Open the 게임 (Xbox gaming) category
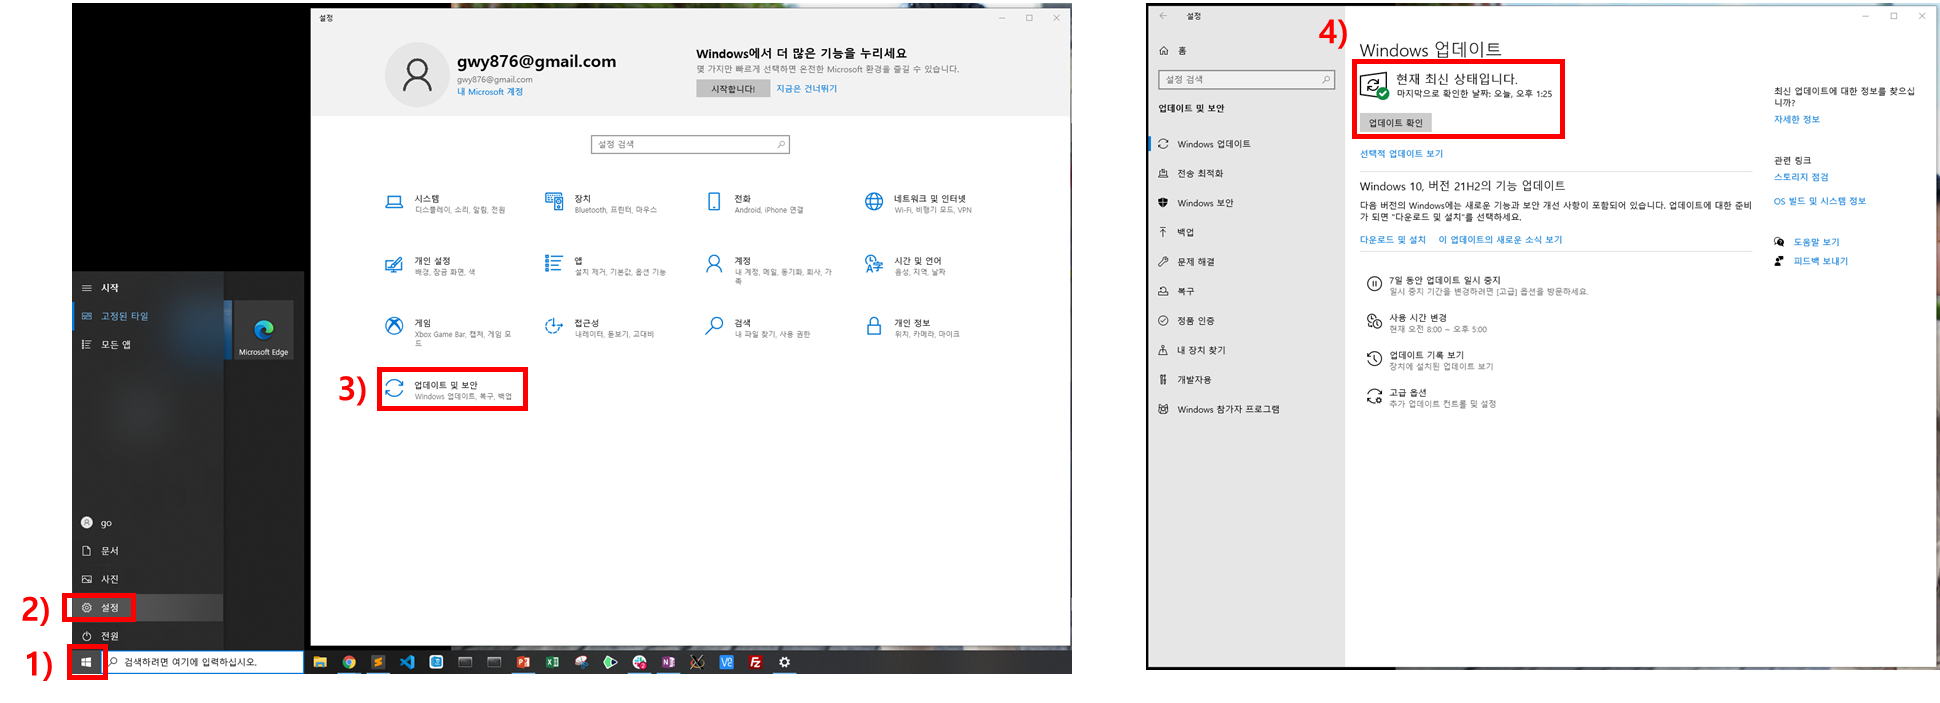 (448, 330)
